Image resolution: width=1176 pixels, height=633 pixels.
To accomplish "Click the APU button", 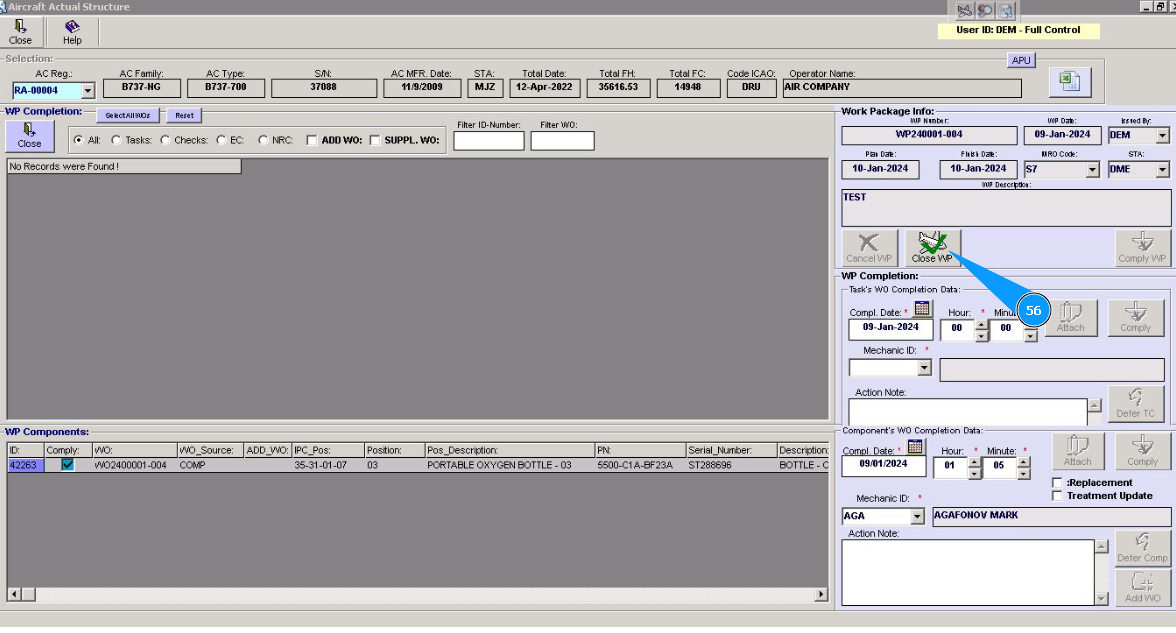I will [x=1021, y=60].
